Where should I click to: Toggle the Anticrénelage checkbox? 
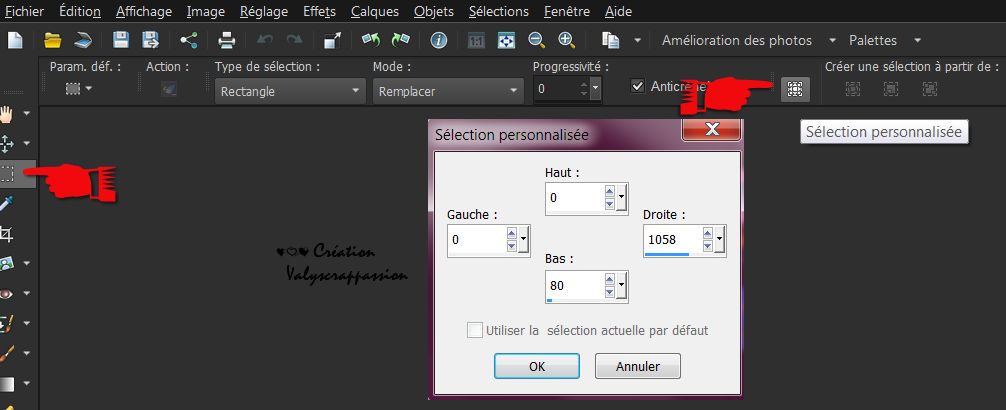pos(638,87)
